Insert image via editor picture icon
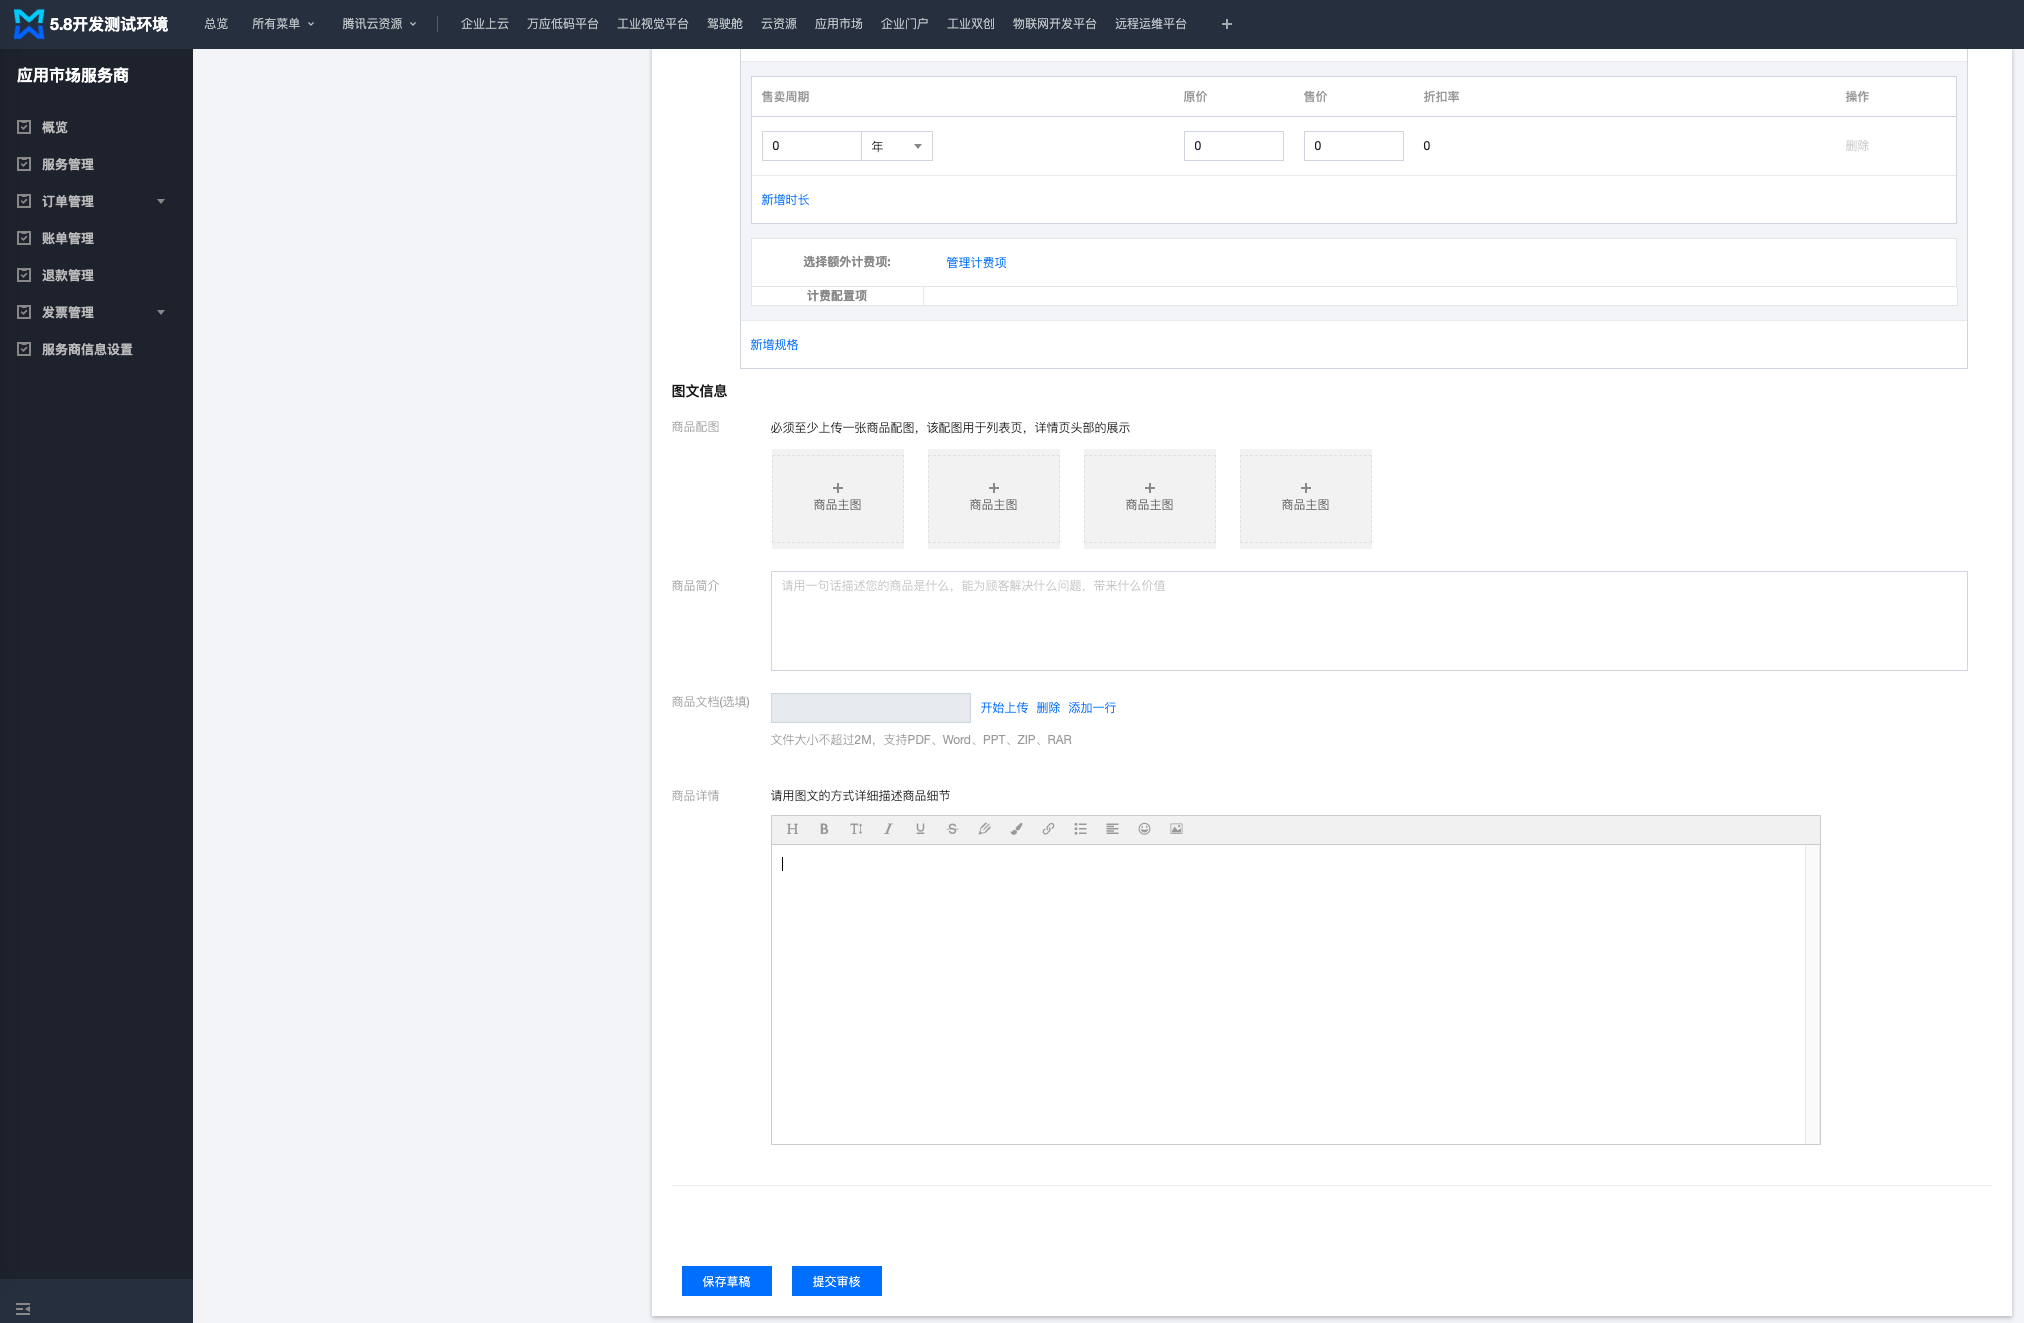 coord(1176,829)
